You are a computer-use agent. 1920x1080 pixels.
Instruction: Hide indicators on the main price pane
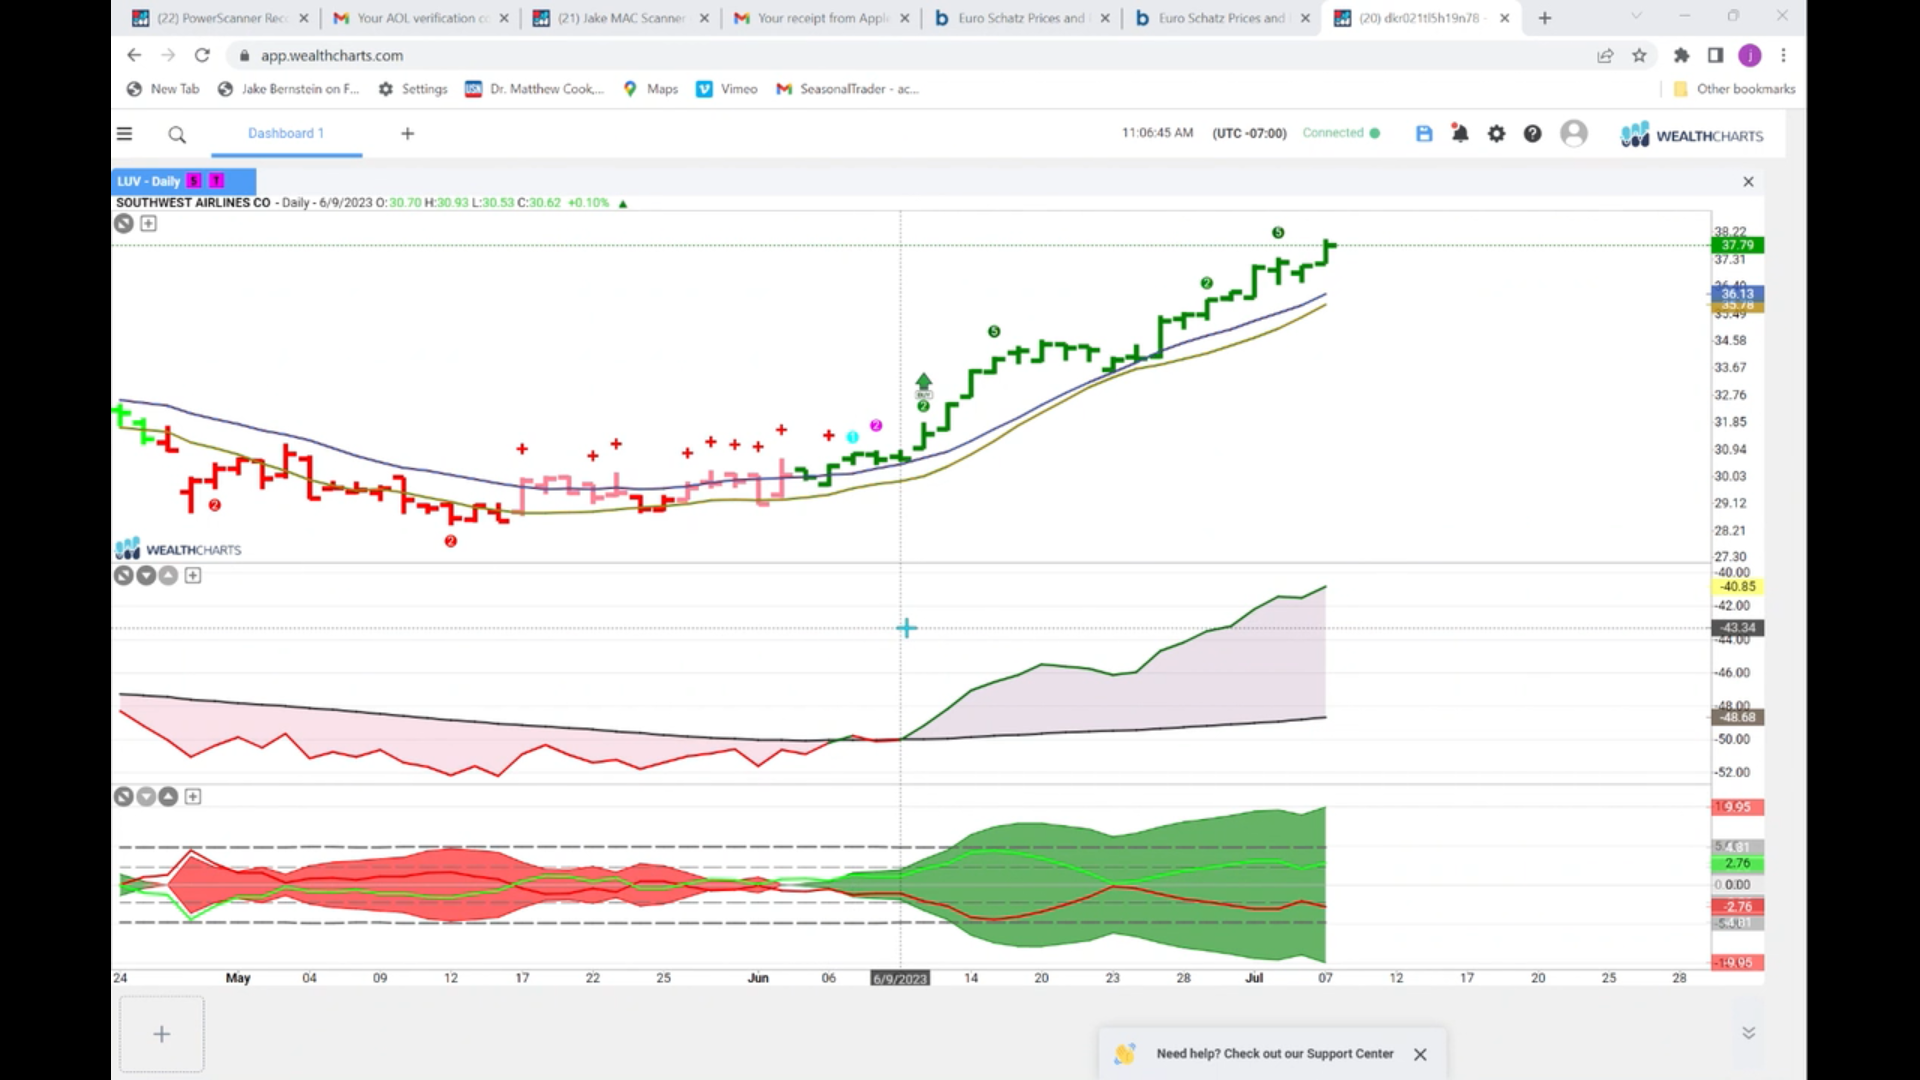(123, 223)
